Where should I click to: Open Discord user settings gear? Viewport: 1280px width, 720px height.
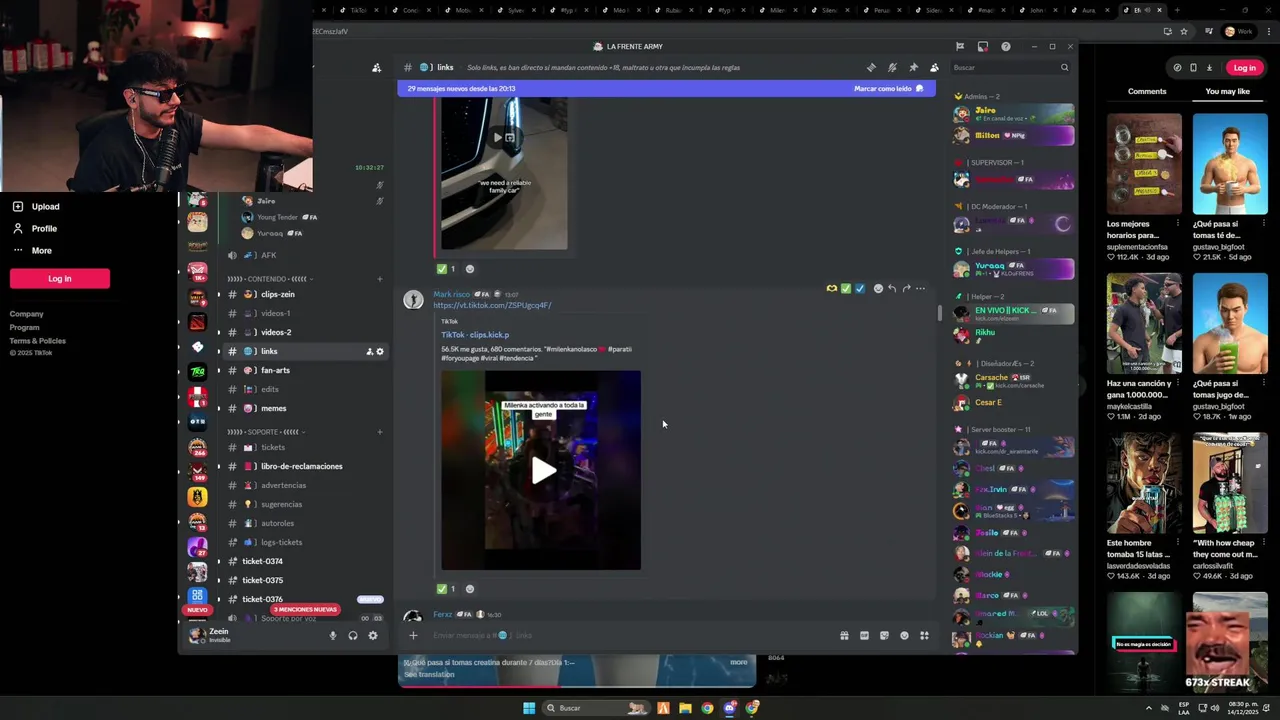pyautogui.click(x=373, y=635)
